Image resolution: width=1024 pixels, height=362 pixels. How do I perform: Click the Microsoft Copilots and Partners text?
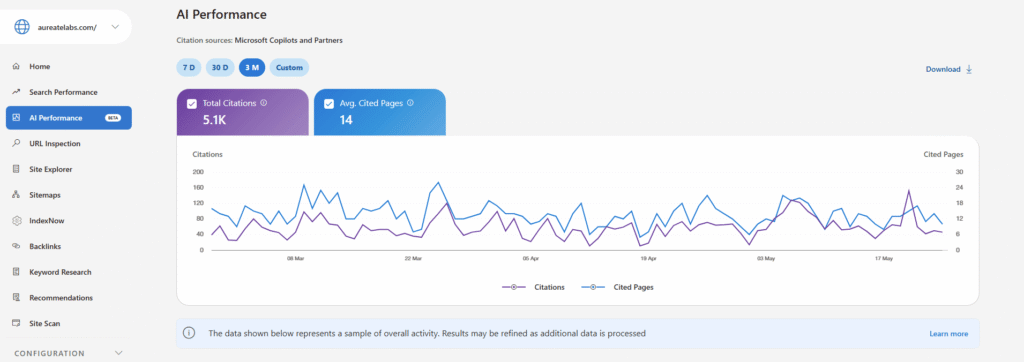pos(289,41)
